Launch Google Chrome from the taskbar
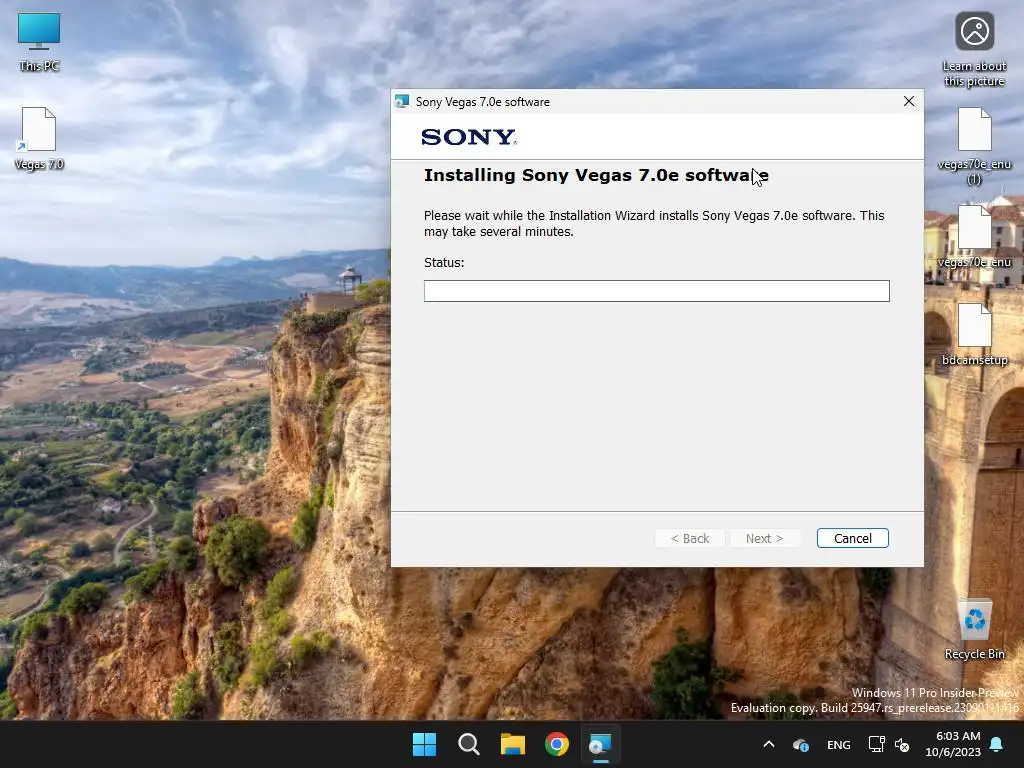Screen dimensions: 1024x768 pos(557,744)
